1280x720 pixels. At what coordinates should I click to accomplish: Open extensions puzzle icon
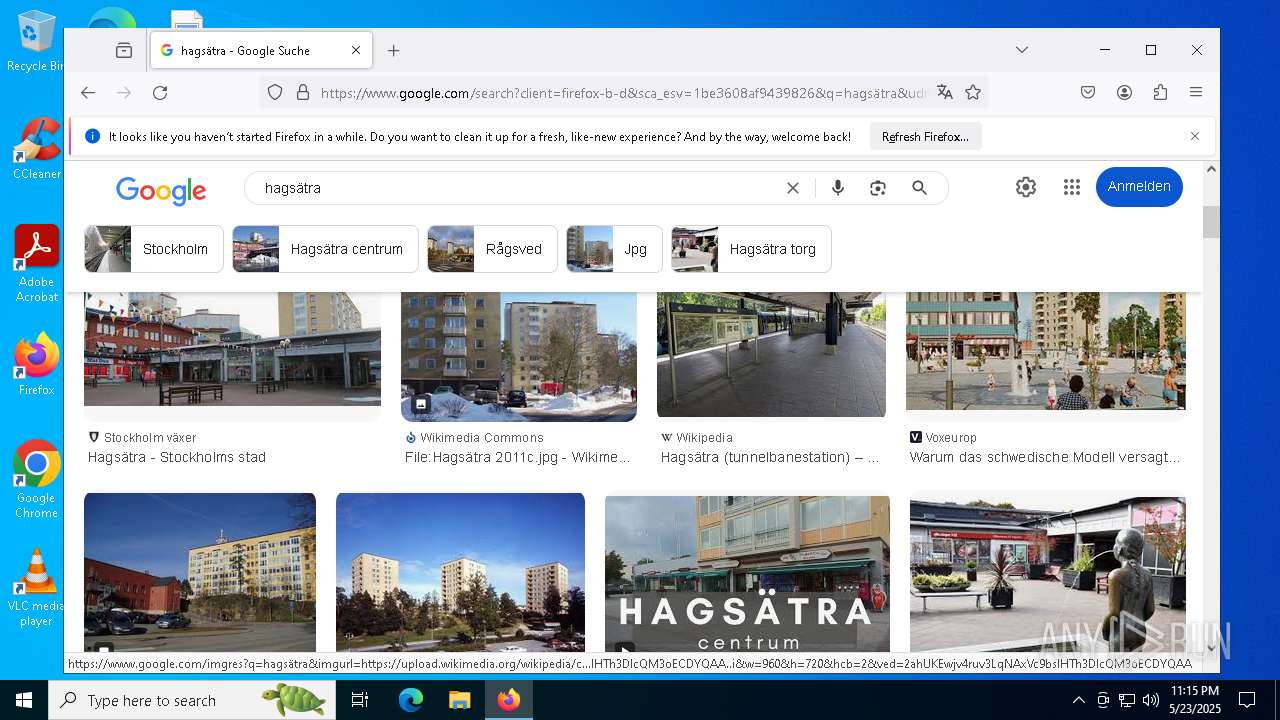1160,93
